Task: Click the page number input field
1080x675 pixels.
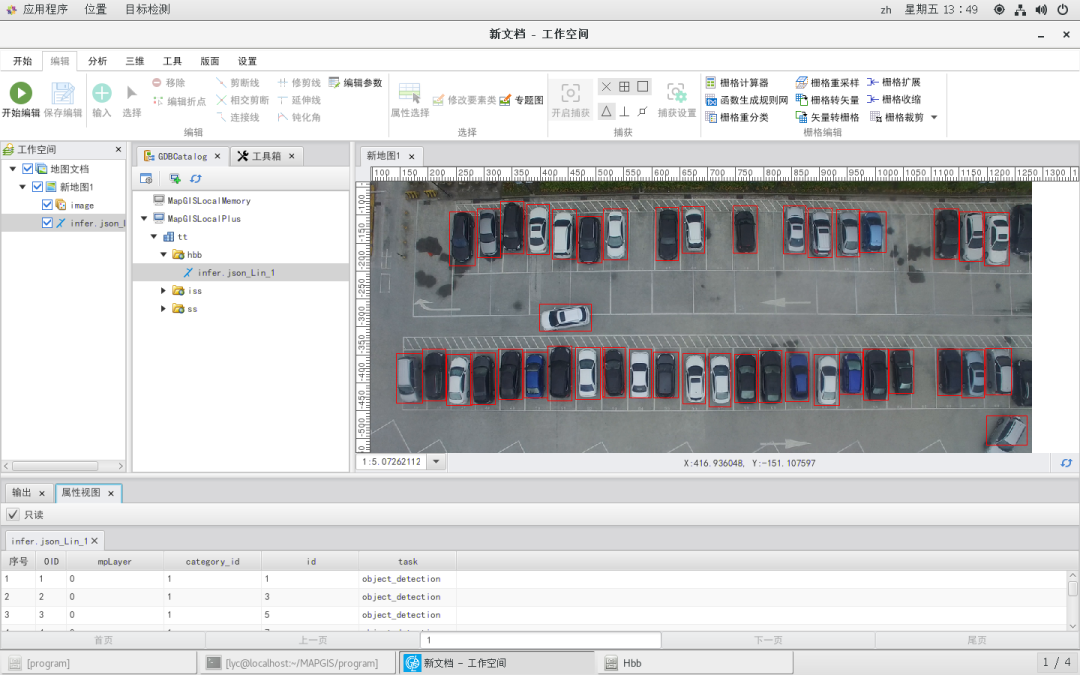Action: click(x=541, y=640)
